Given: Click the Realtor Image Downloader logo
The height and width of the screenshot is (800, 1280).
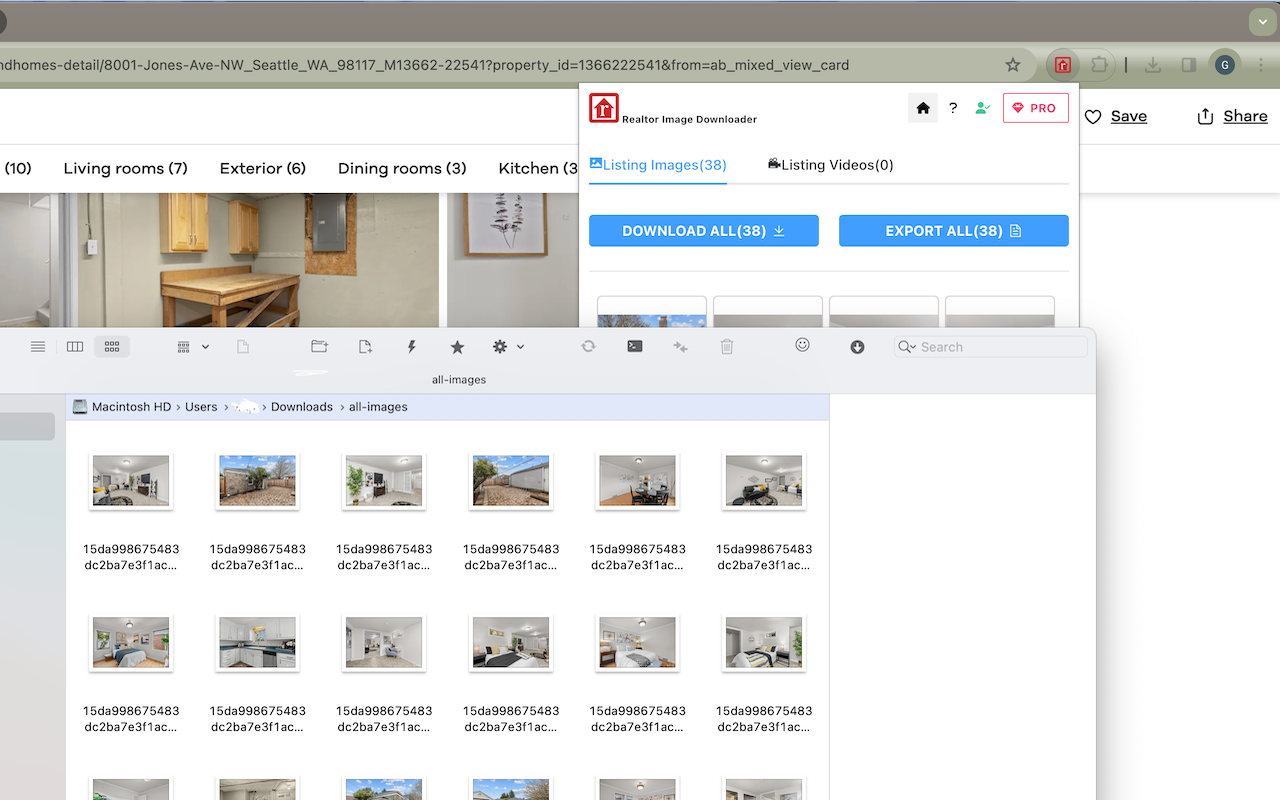Looking at the screenshot, I should coord(604,108).
